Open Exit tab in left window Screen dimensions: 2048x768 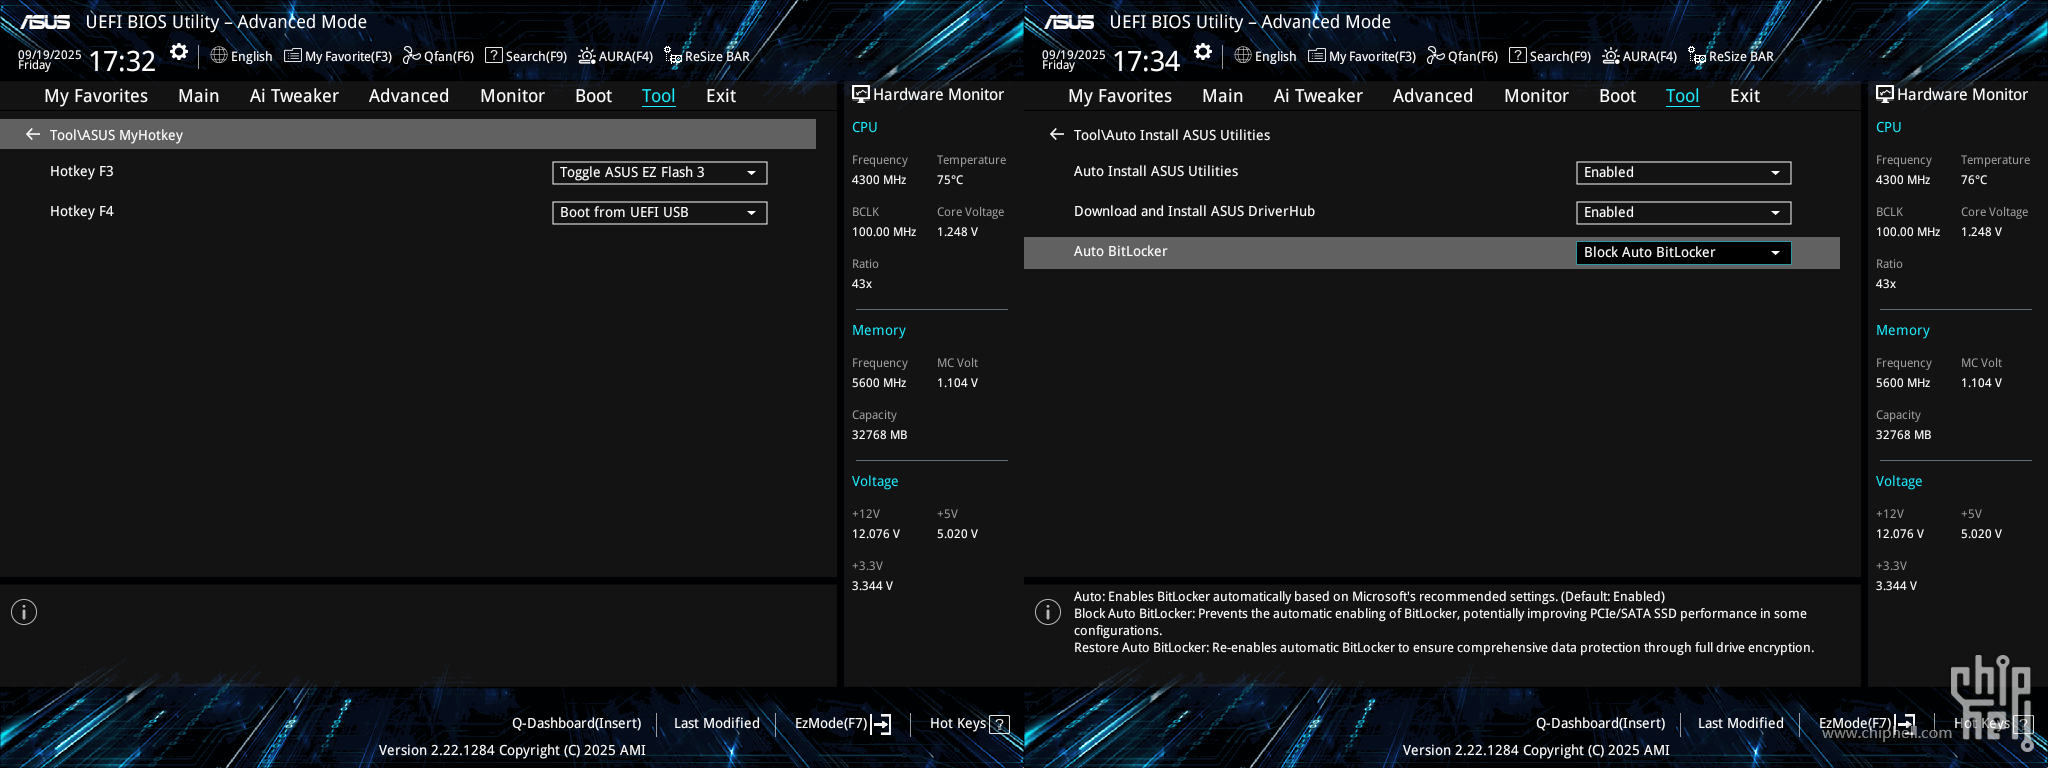721,96
